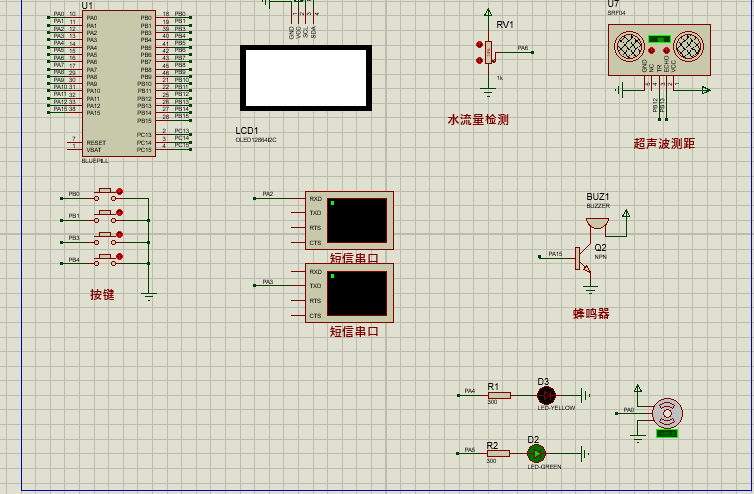The height and width of the screenshot is (494, 754).
Task: Click the BUZZER part label under BUZ1
Action: [598, 206]
